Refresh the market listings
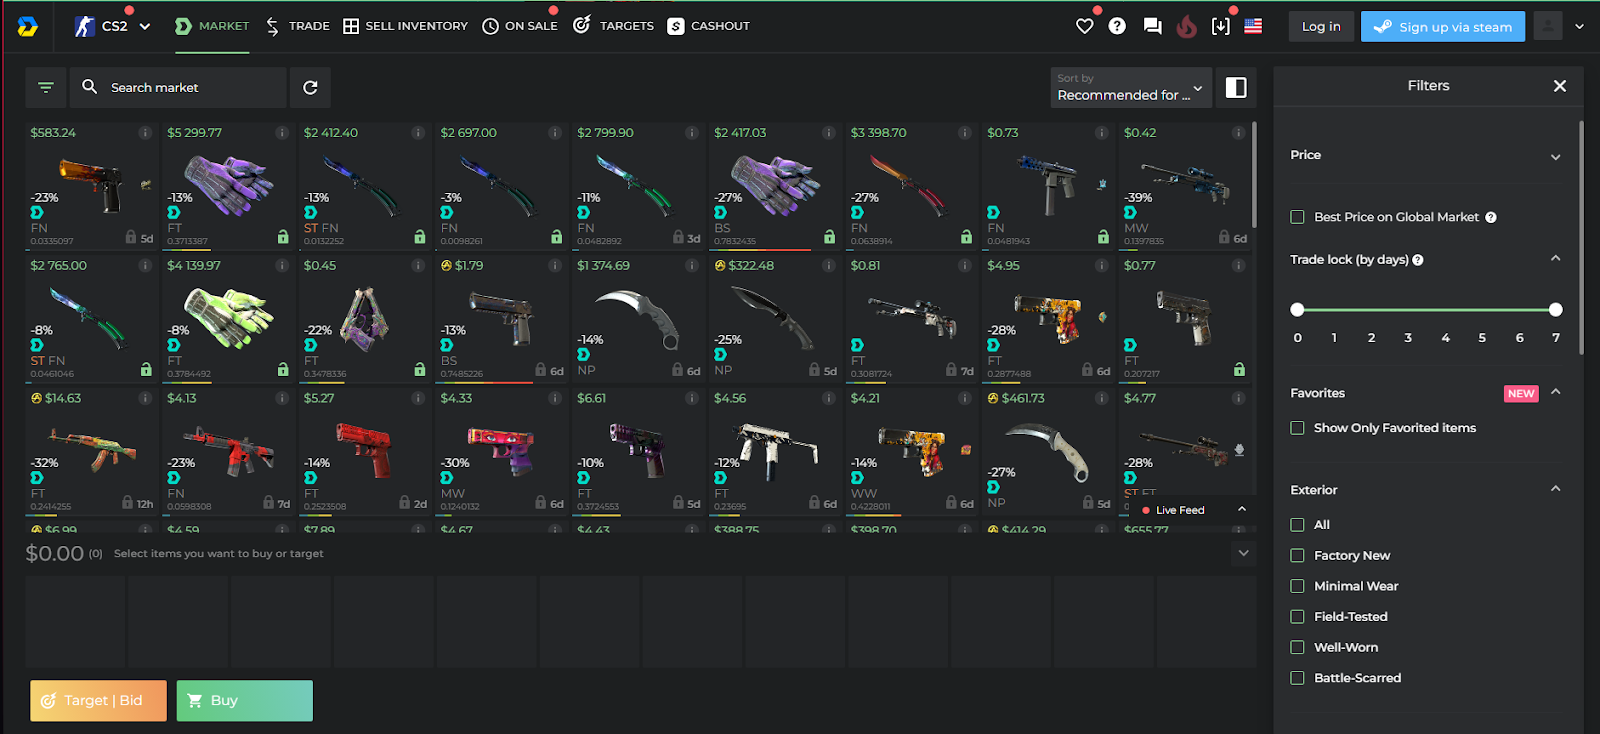The width and height of the screenshot is (1600, 734). pos(310,88)
